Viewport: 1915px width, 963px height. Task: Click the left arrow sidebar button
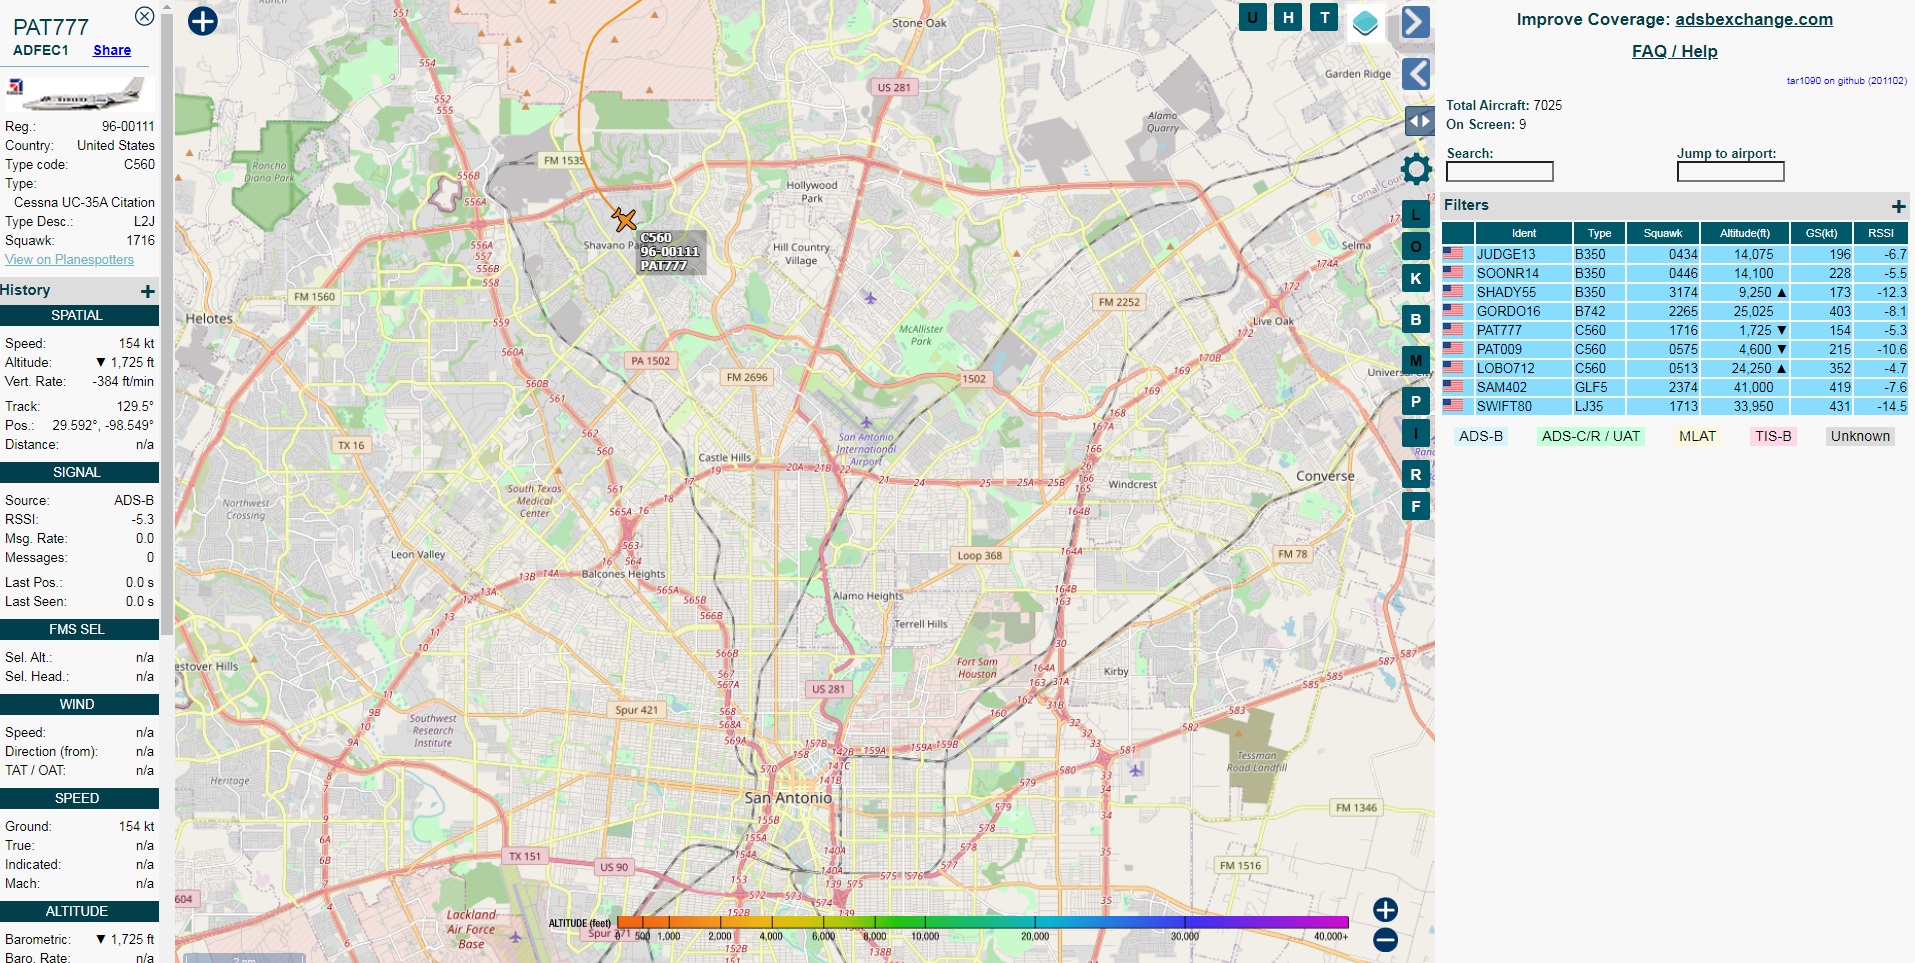coord(1416,74)
